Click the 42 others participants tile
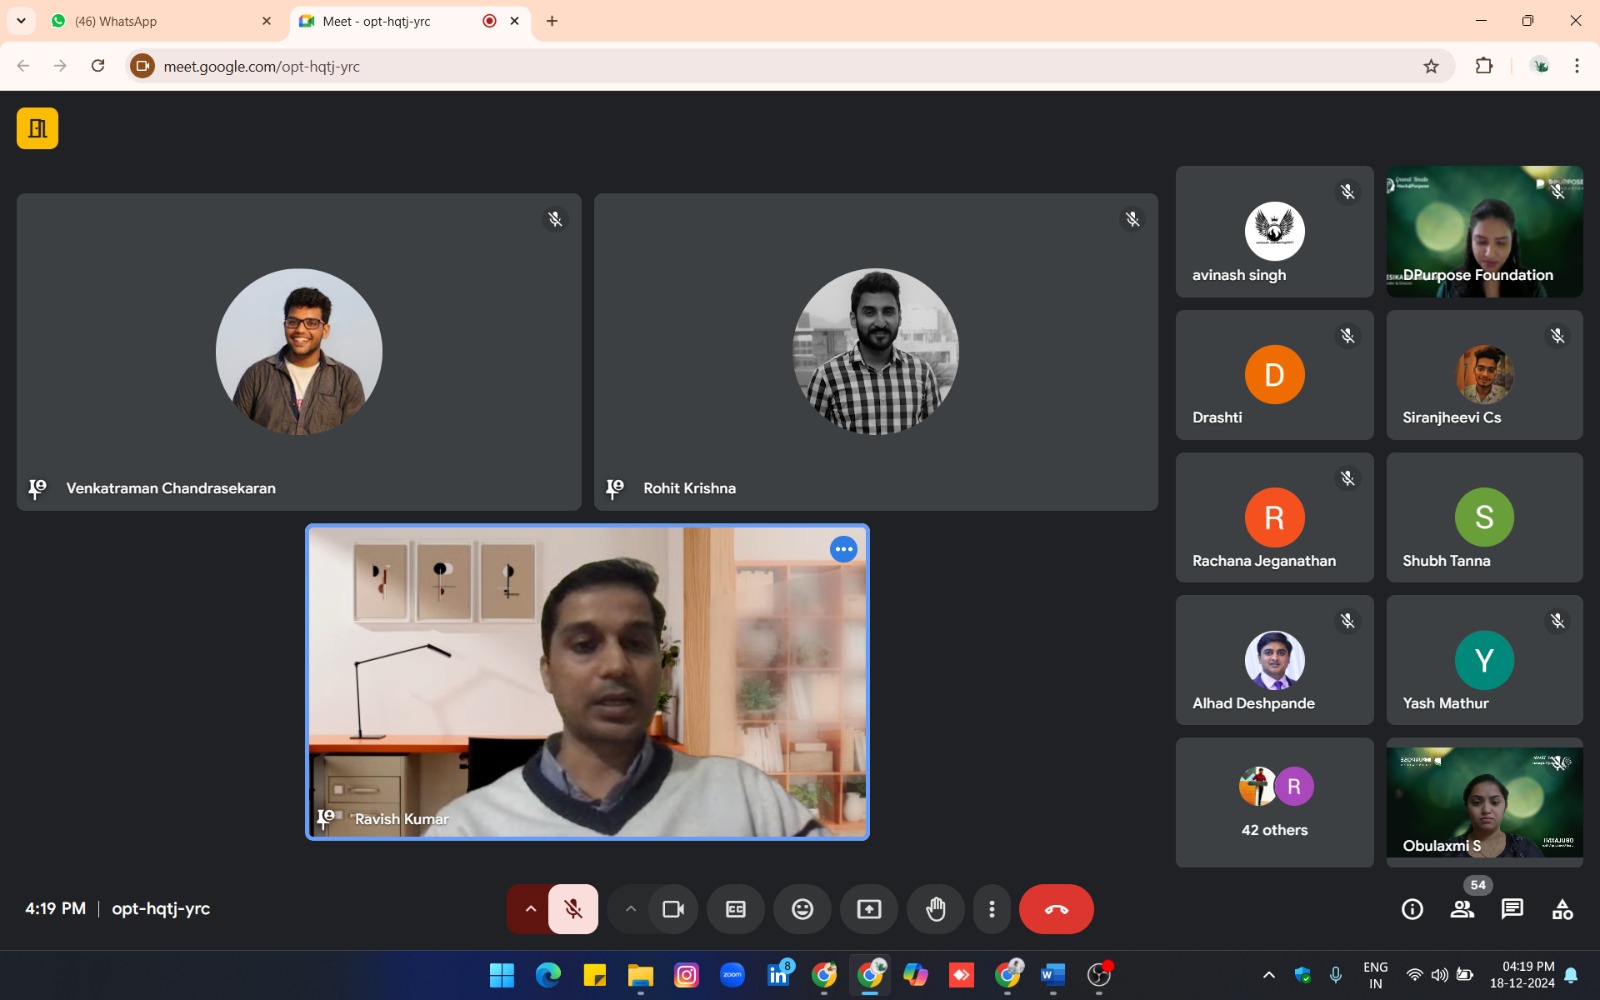This screenshot has width=1600, height=1000. 1274,803
